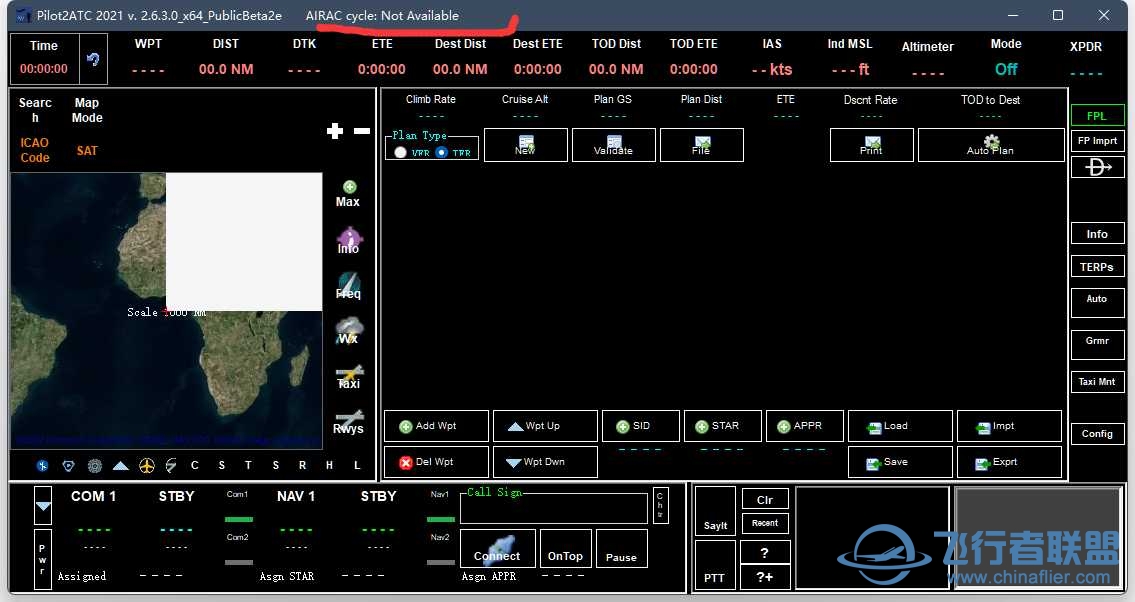Toggle the blue compass-star map icon
Viewport: 1135px width, 602px height.
pyautogui.click(x=42, y=466)
